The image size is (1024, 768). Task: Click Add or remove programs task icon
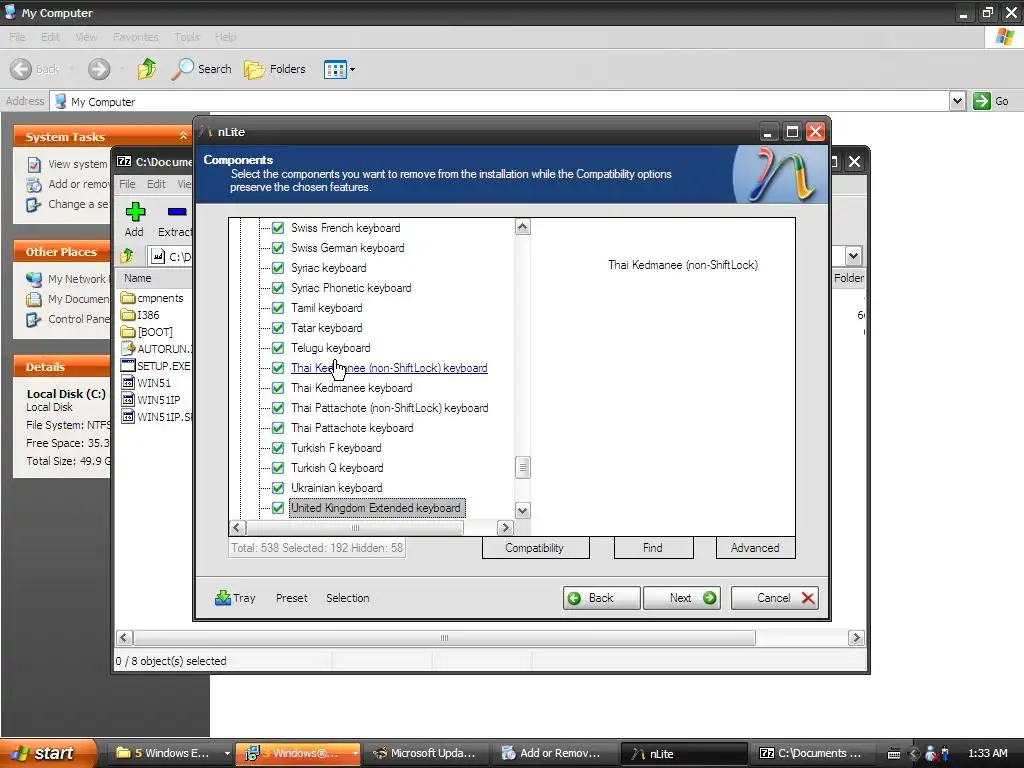coord(34,185)
